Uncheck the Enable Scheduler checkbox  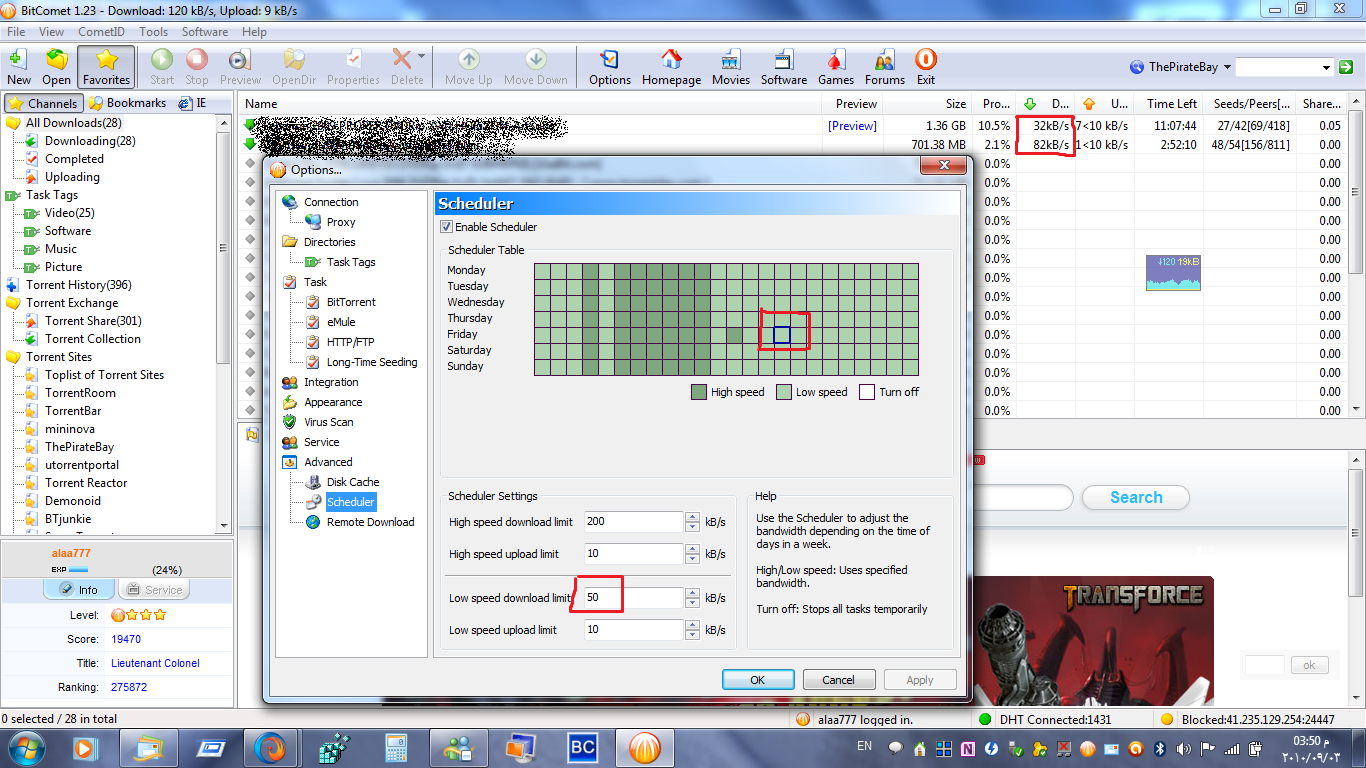pyautogui.click(x=447, y=227)
